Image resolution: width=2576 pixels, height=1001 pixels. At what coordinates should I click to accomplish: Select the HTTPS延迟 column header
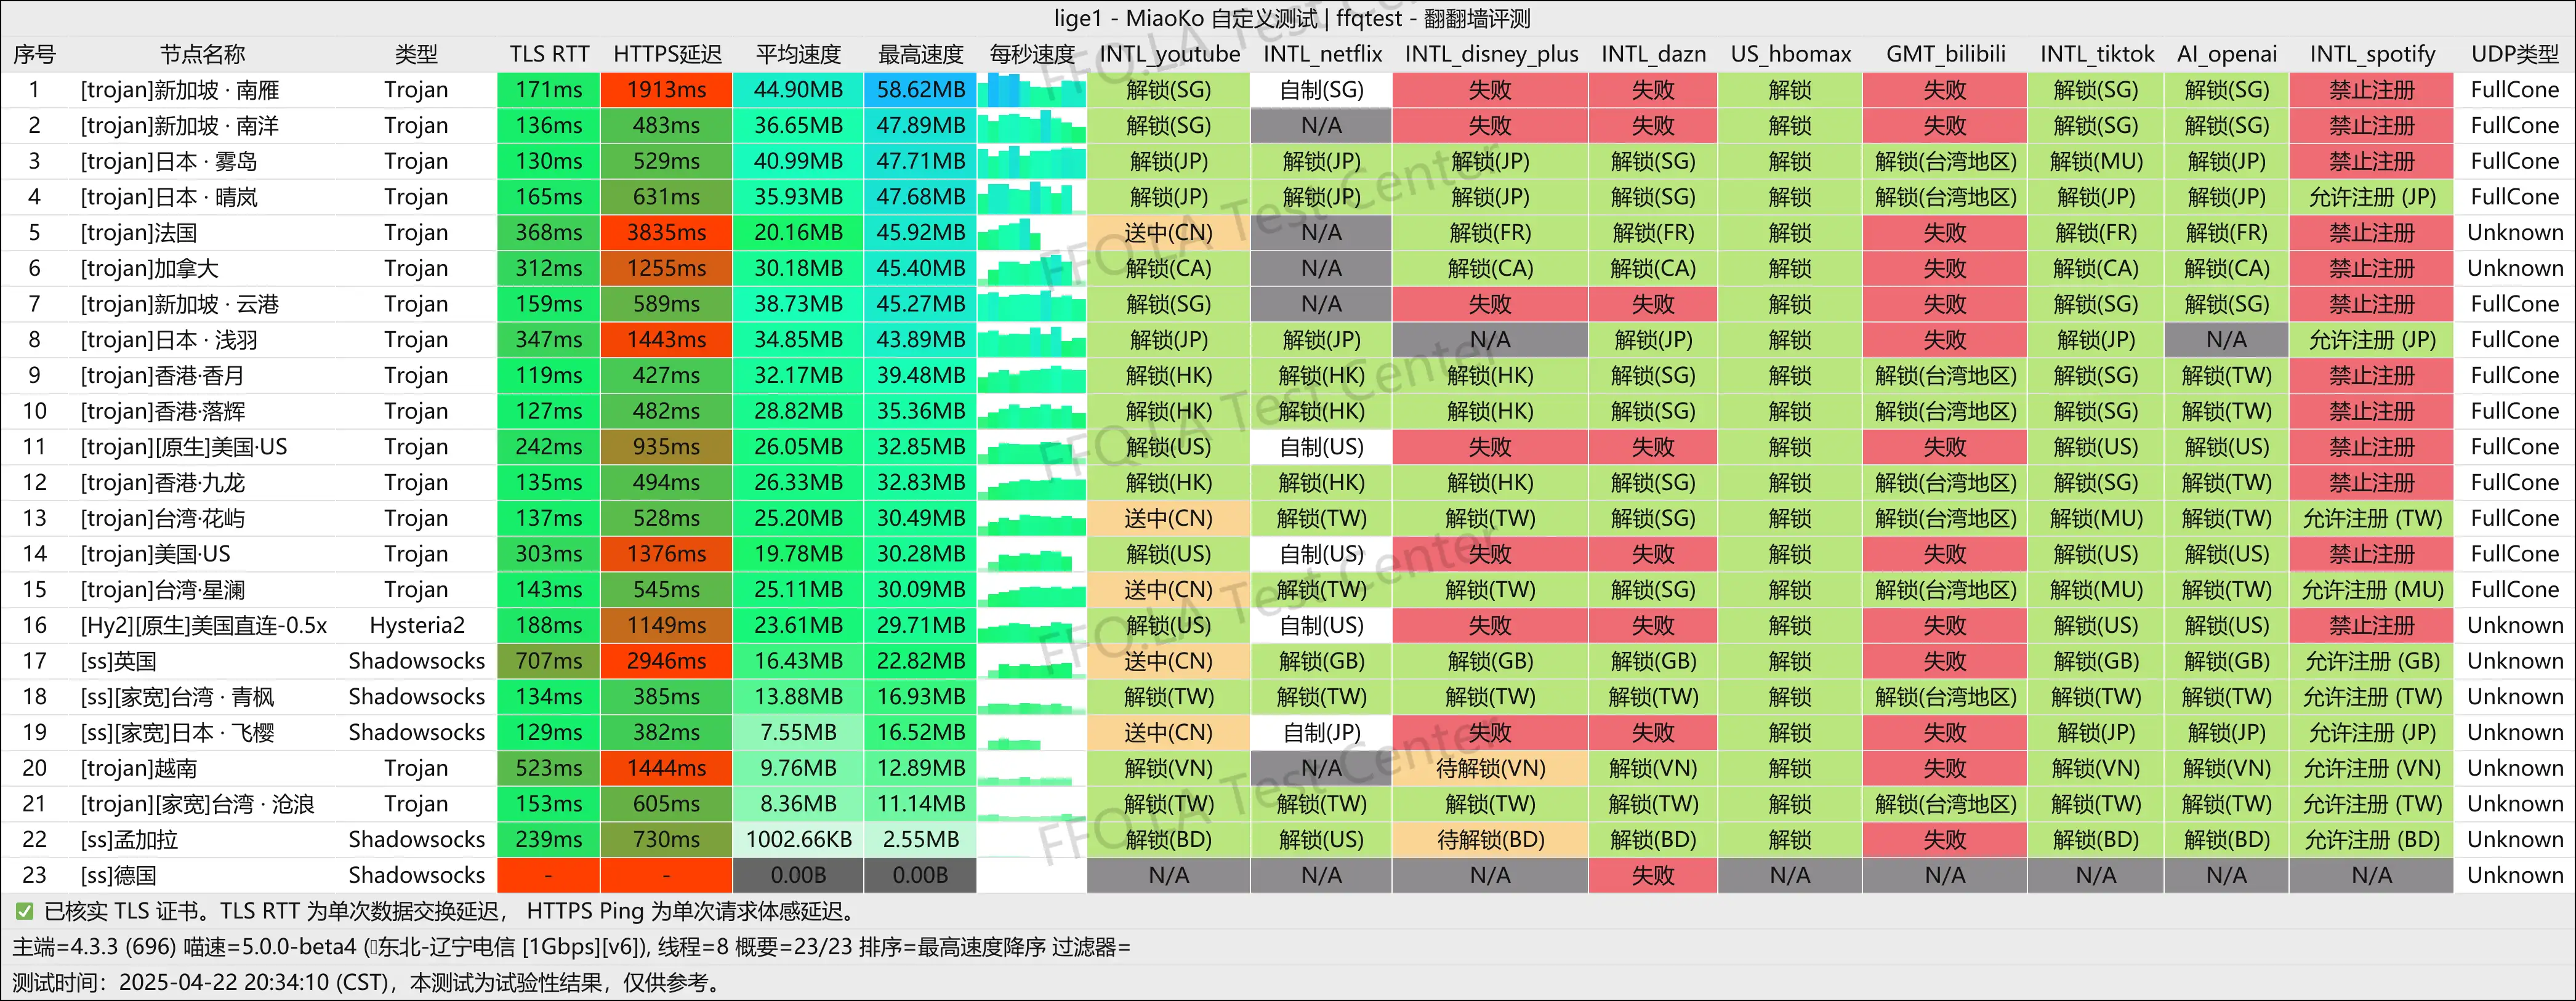(x=666, y=54)
